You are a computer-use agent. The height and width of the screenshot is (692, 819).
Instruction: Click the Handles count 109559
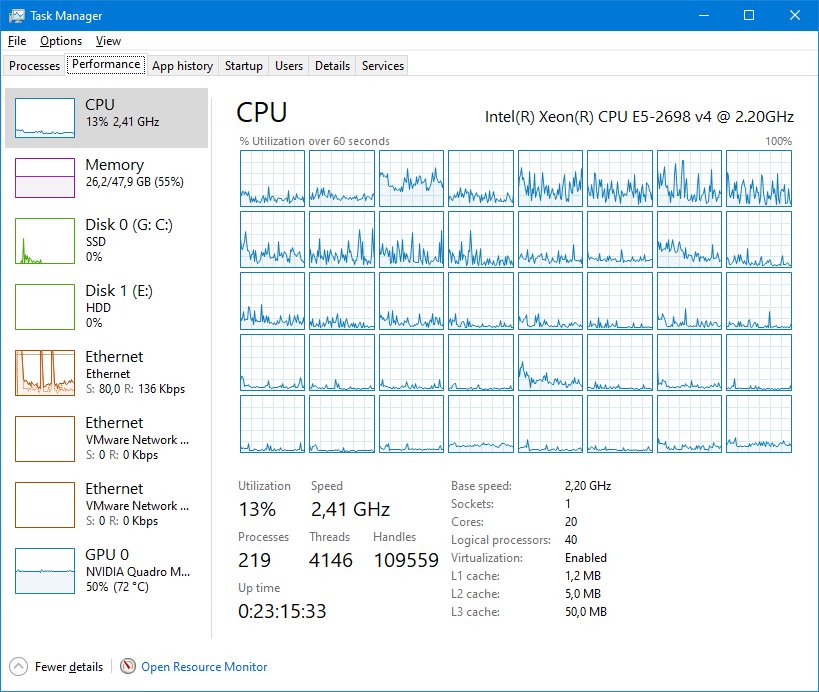click(x=406, y=560)
